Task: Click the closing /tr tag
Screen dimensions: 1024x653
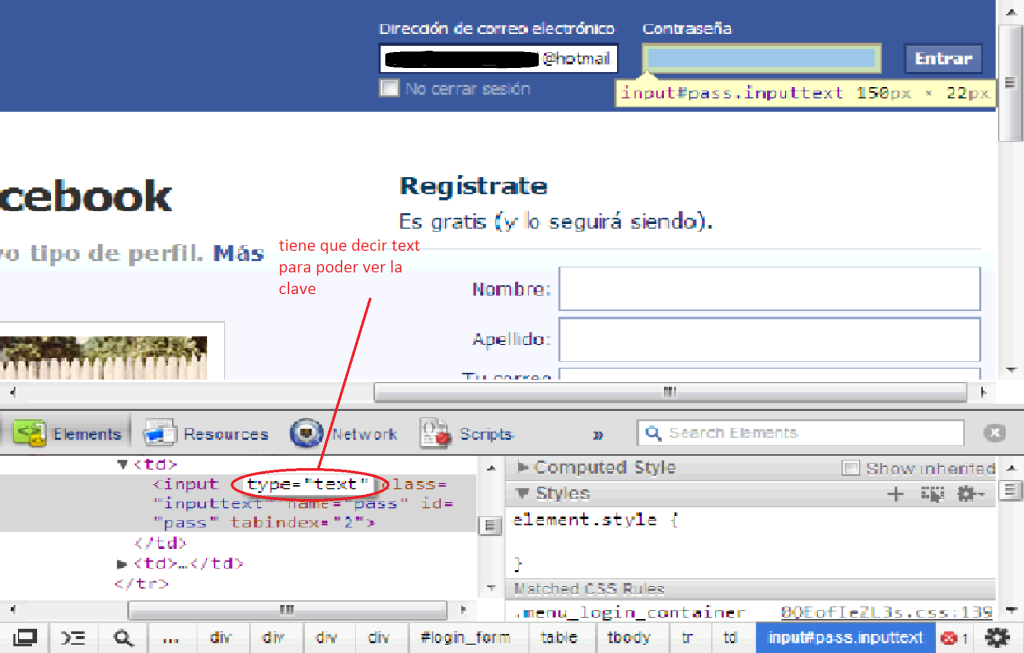Action: pos(141,584)
